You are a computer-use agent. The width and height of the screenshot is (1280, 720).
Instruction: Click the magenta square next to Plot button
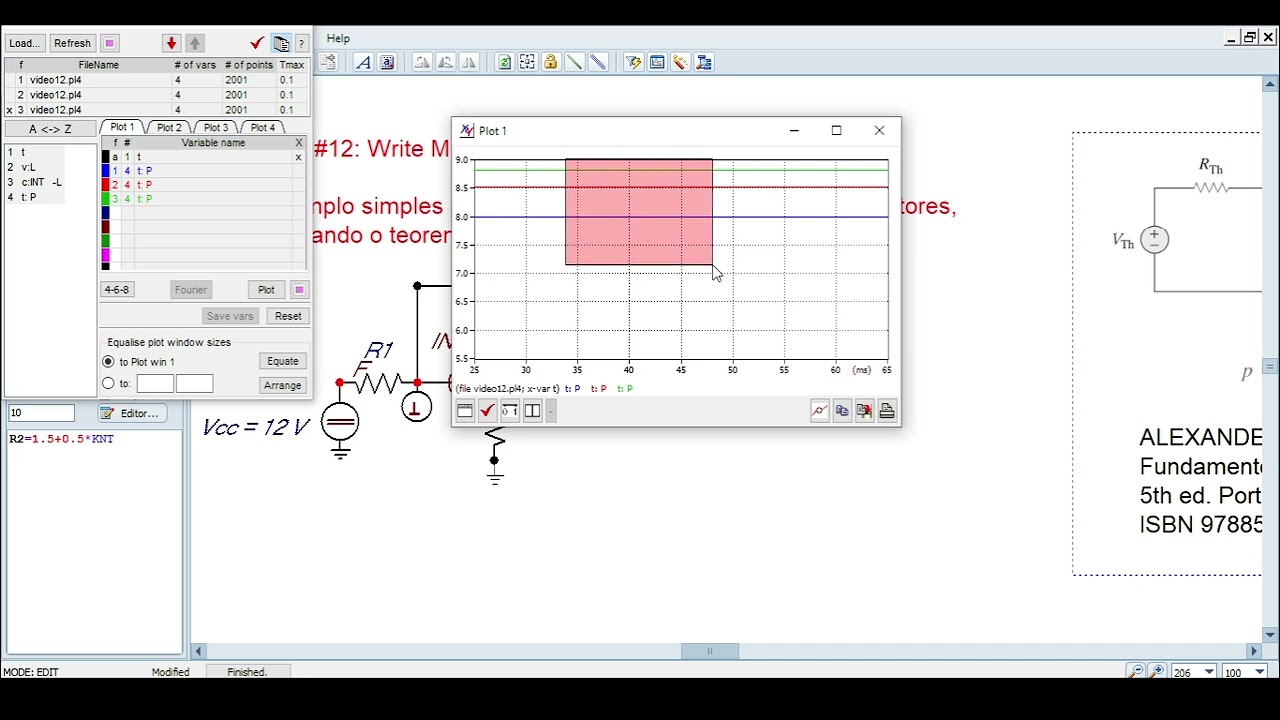point(299,290)
